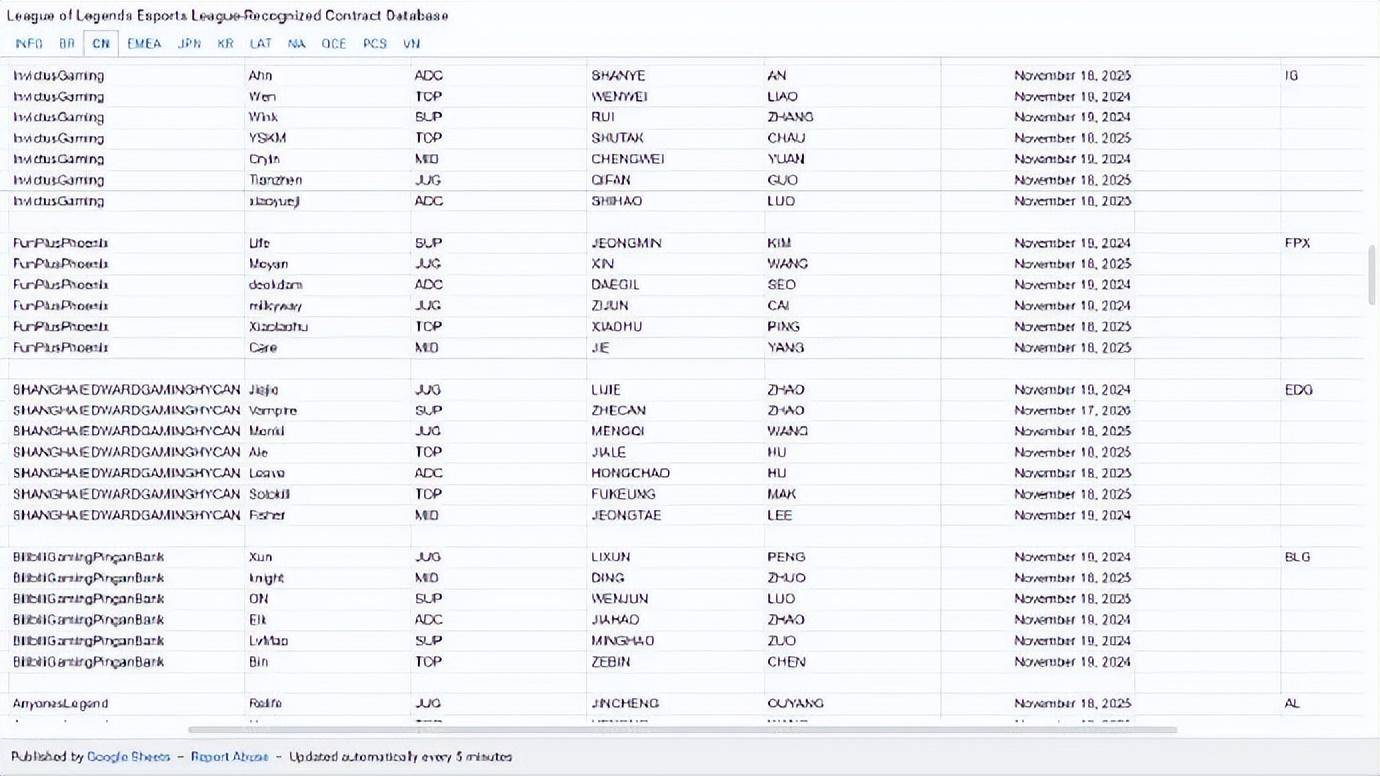Click the FUKEUNG first name cell
The height and width of the screenshot is (776, 1380).
click(x=676, y=494)
